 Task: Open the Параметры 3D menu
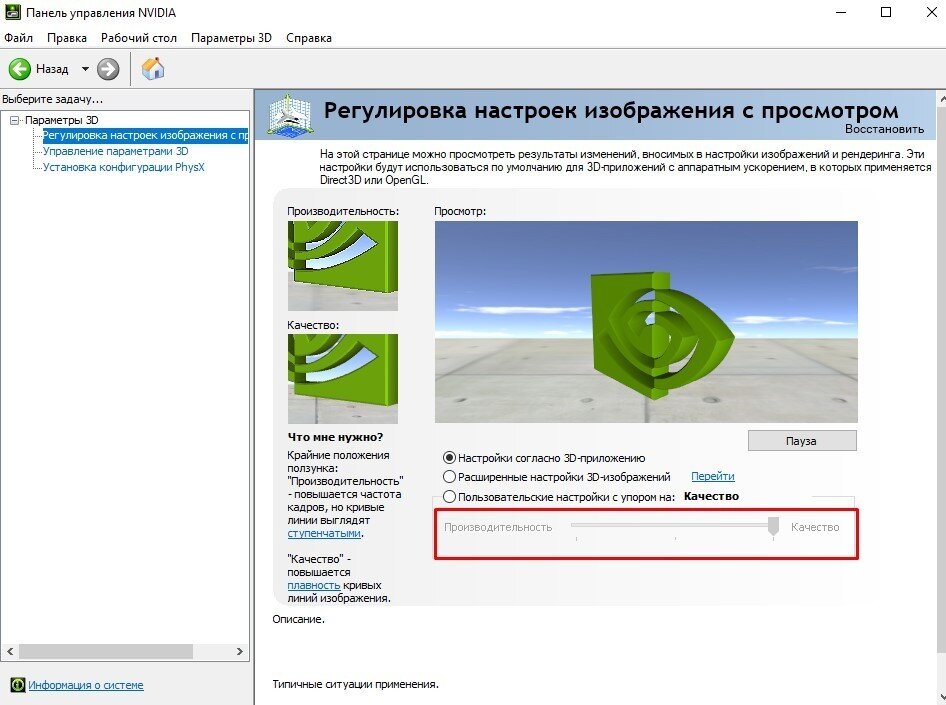(231, 37)
